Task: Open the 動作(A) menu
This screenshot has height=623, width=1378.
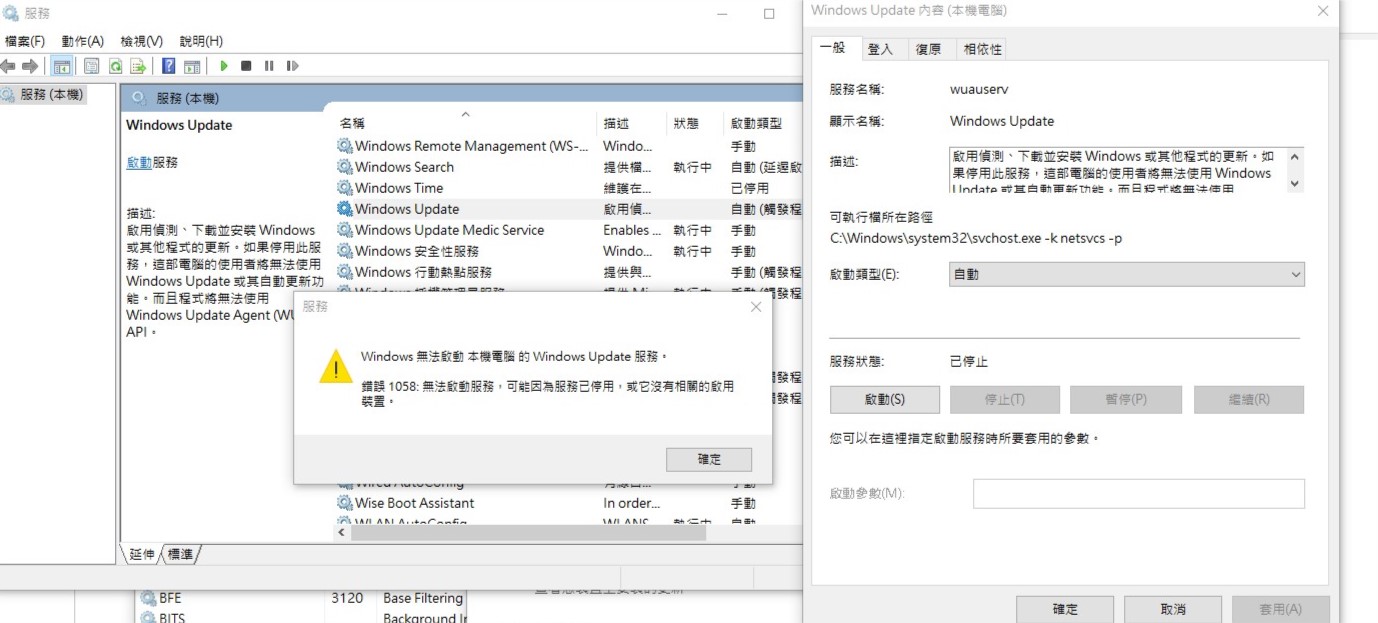Action: click(82, 41)
